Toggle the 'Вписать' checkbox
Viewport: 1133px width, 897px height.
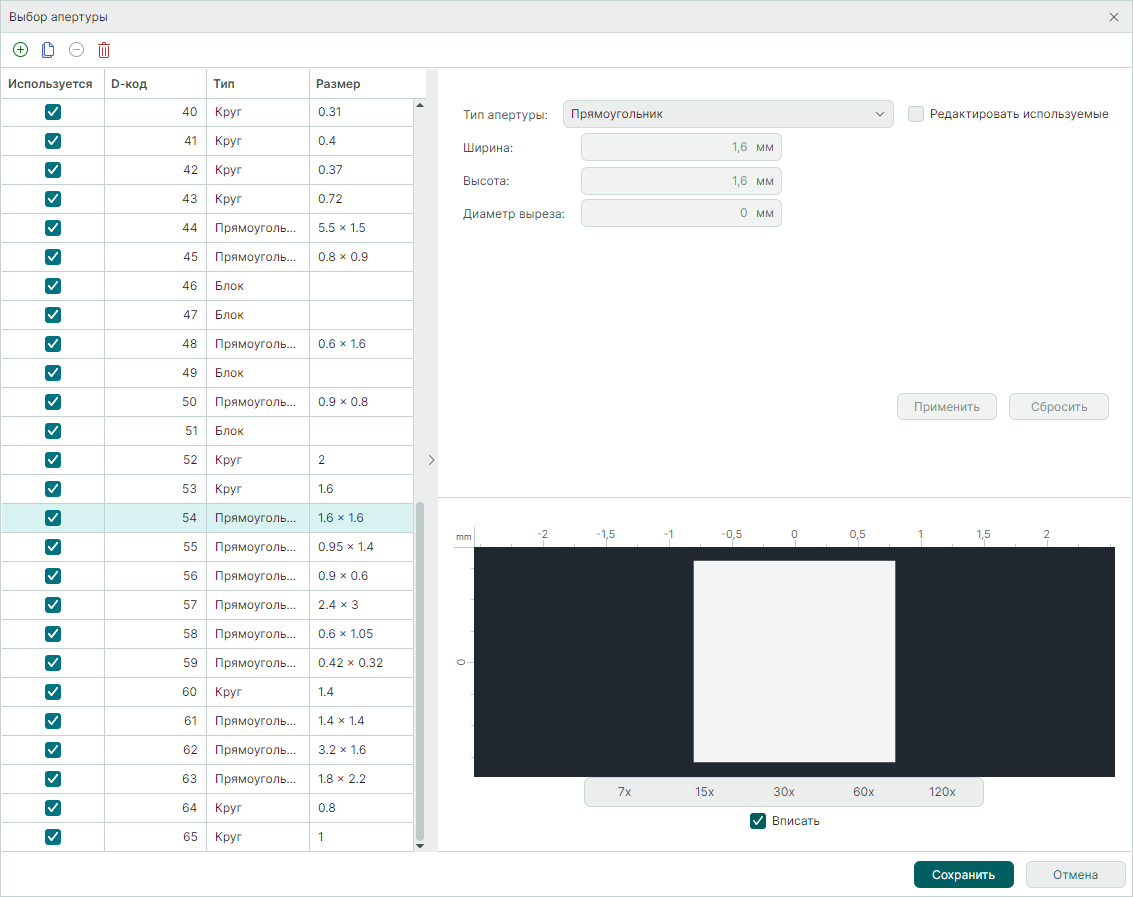pyautogui.click(x=758, y=821)
